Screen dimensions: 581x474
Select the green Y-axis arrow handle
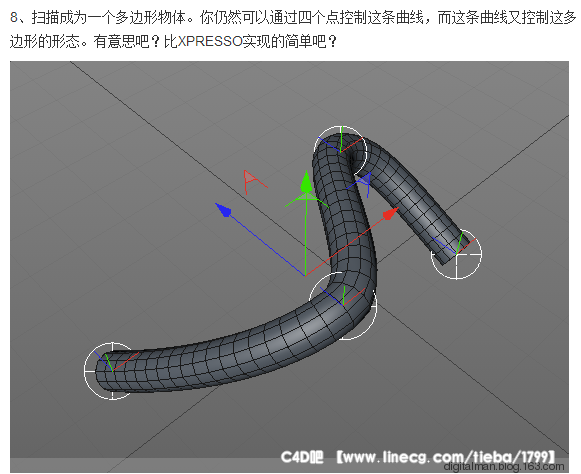306,182
